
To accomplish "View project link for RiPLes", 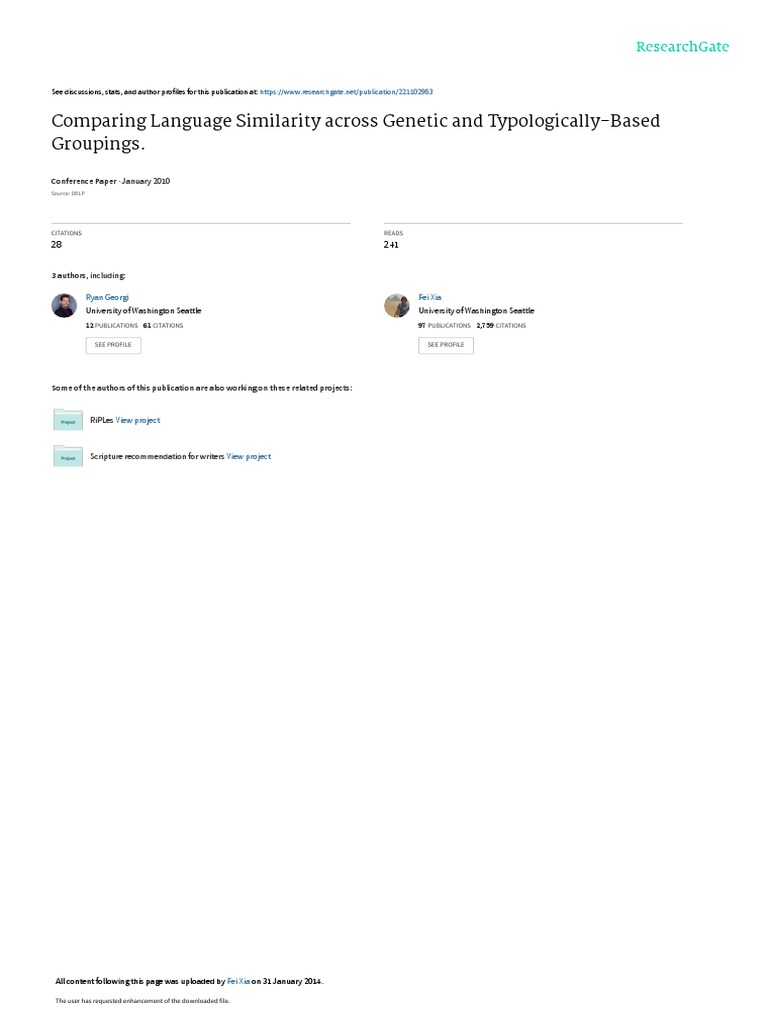I will pos(138,420).
